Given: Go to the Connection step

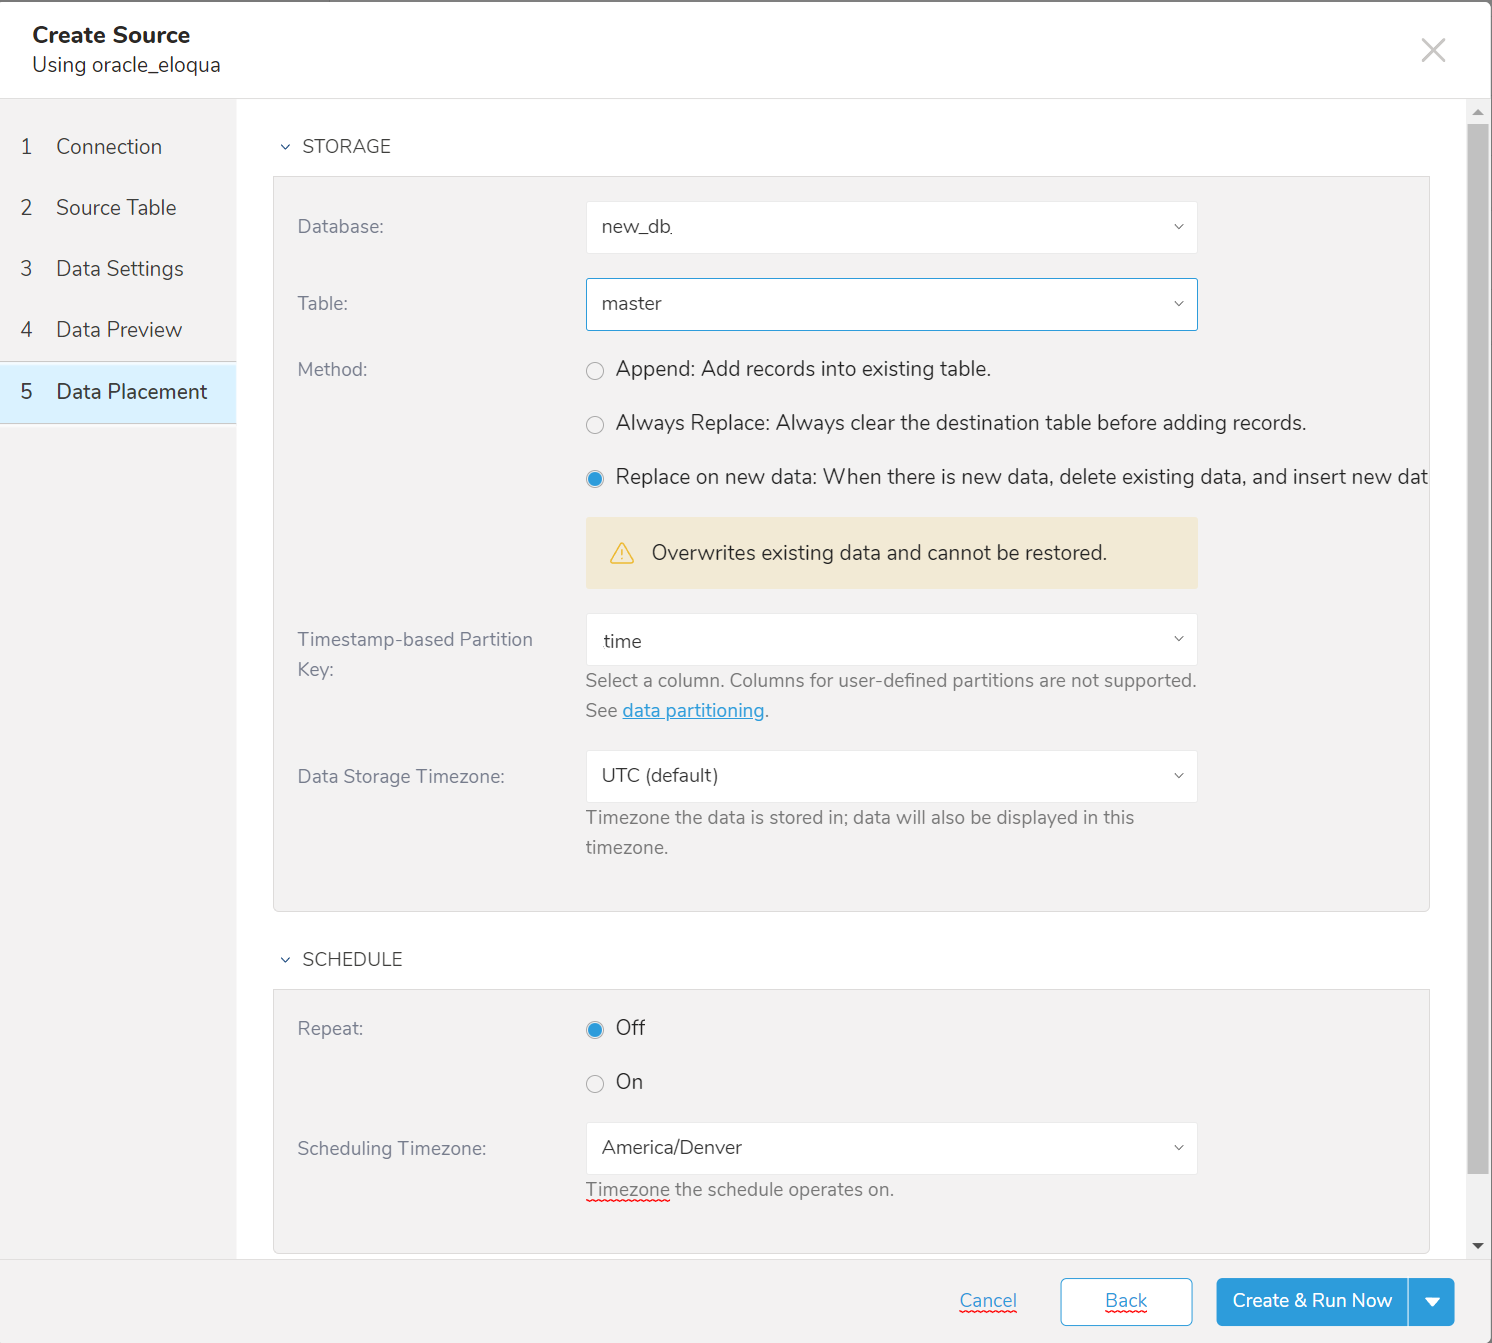Looking at the screenshot, I should (x=109, y=147).
